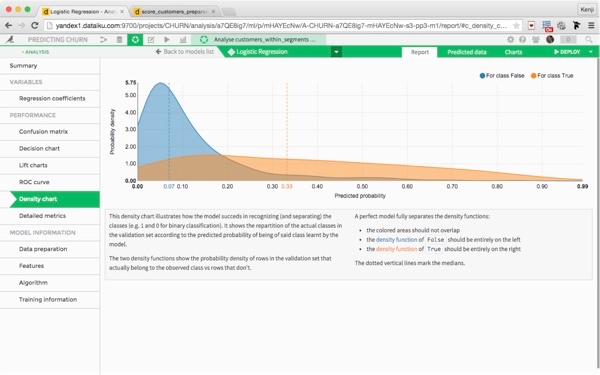Open the settings gear icon
The height and width of the screenshot is (375, 600).
pos(510,39)
